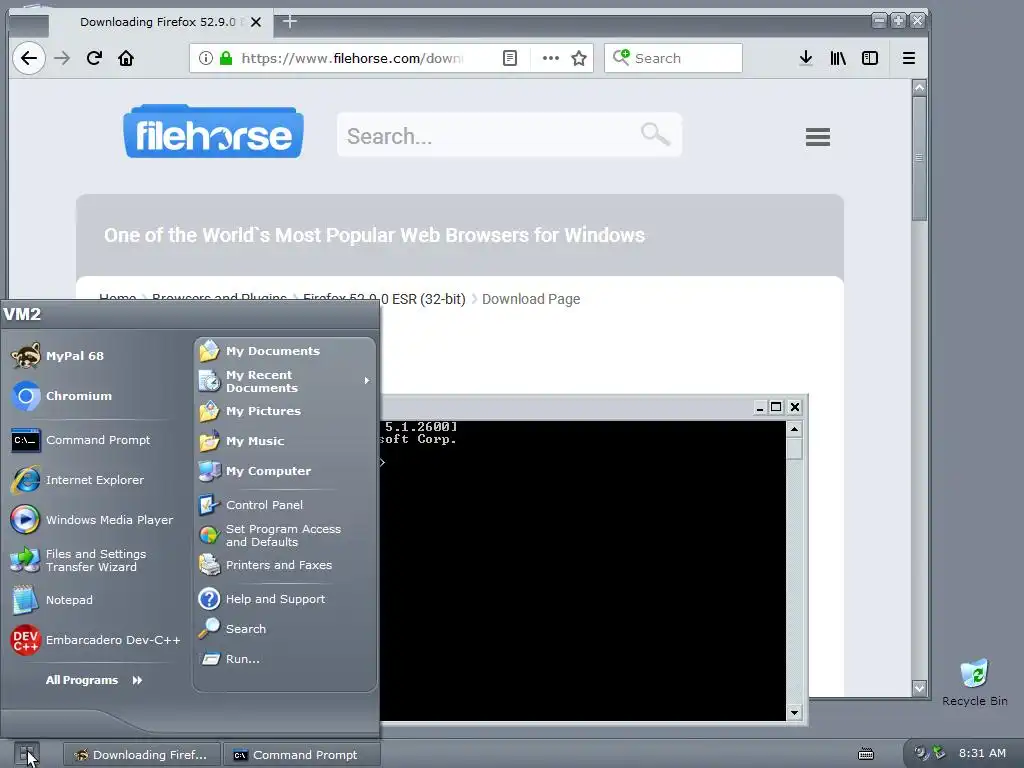Click the browser vertical scrollbar thumb

(x=920, y=159)
